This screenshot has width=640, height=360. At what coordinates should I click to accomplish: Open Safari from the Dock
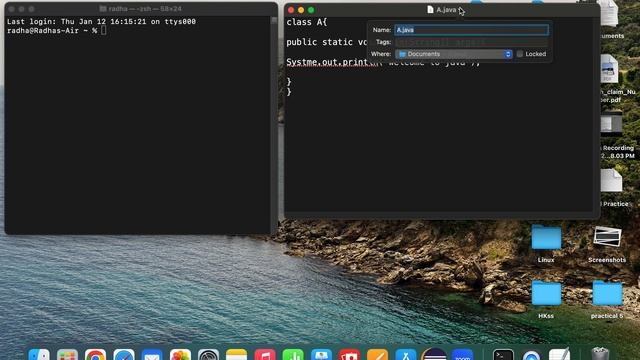pos(124,354)
